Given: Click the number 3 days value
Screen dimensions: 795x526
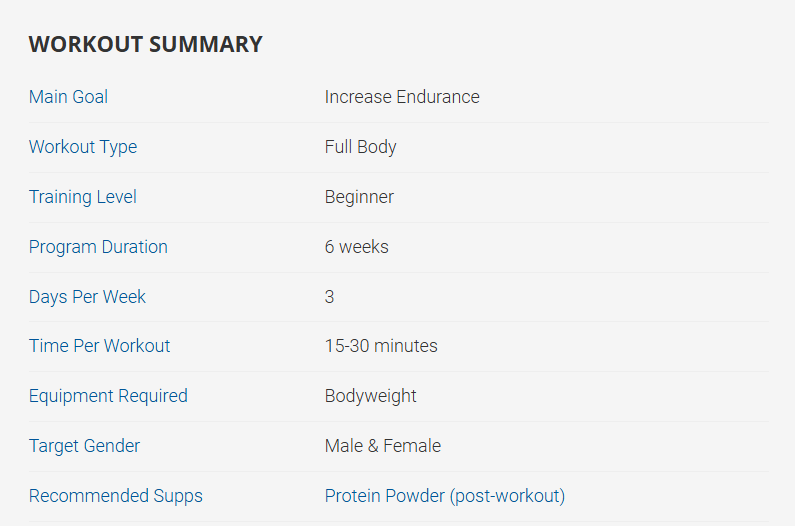Looking at the screenshot, I should coord(329,297).
